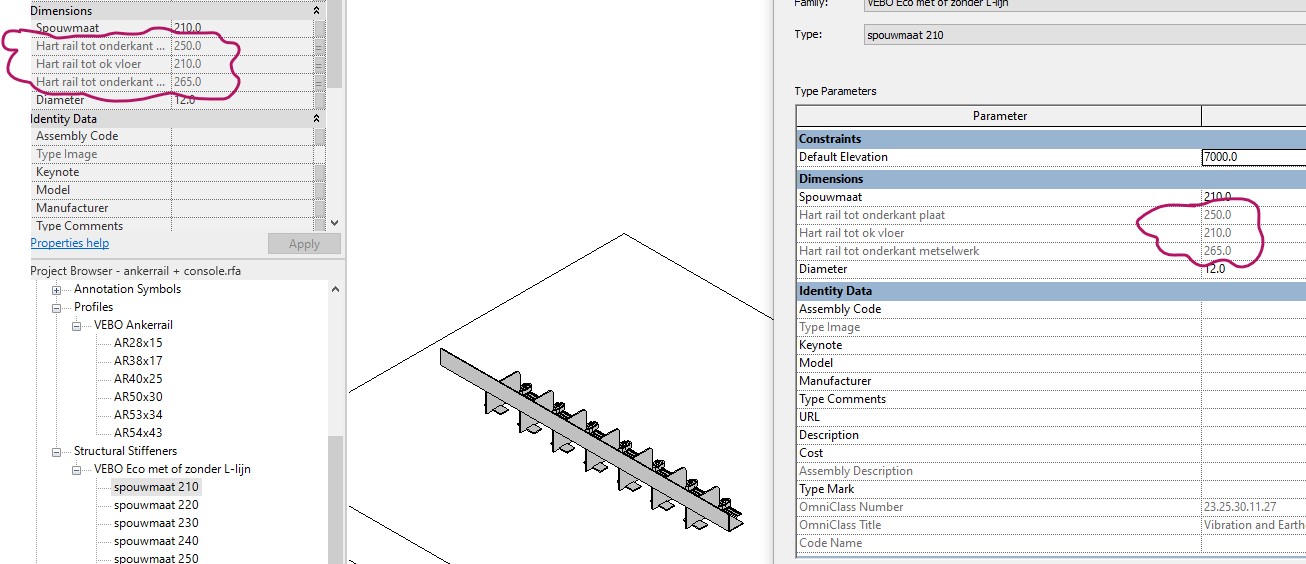Click associate button next to Assembly Code
Viewport: 1306px width, 564px height.
[x=320, y=136]
